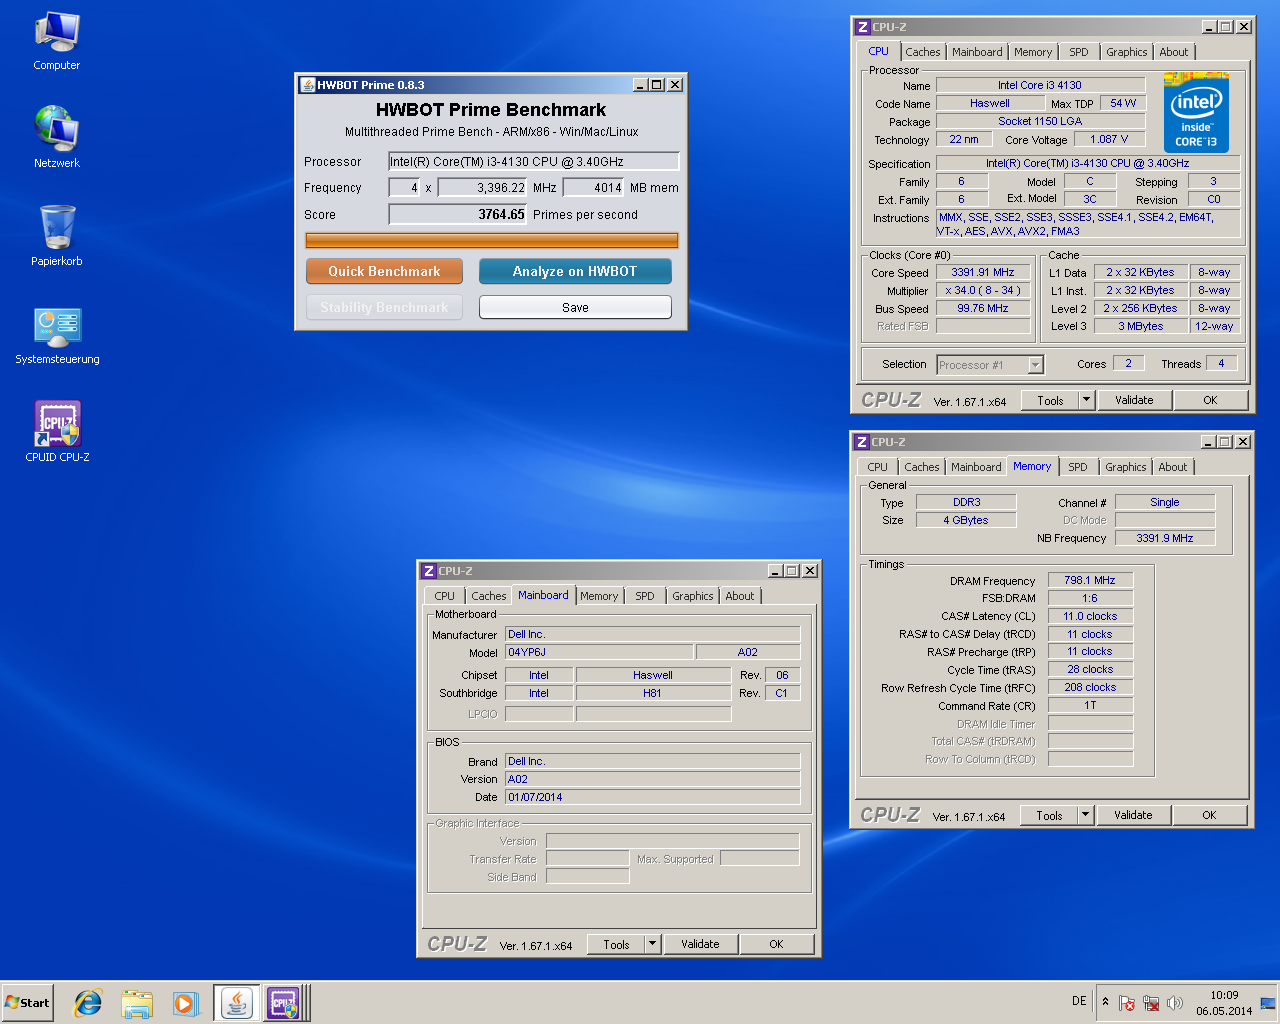Open the volume speaker tray icon
The width and height of the screenshot is (1280, 1024).
pos(1175,1003)
